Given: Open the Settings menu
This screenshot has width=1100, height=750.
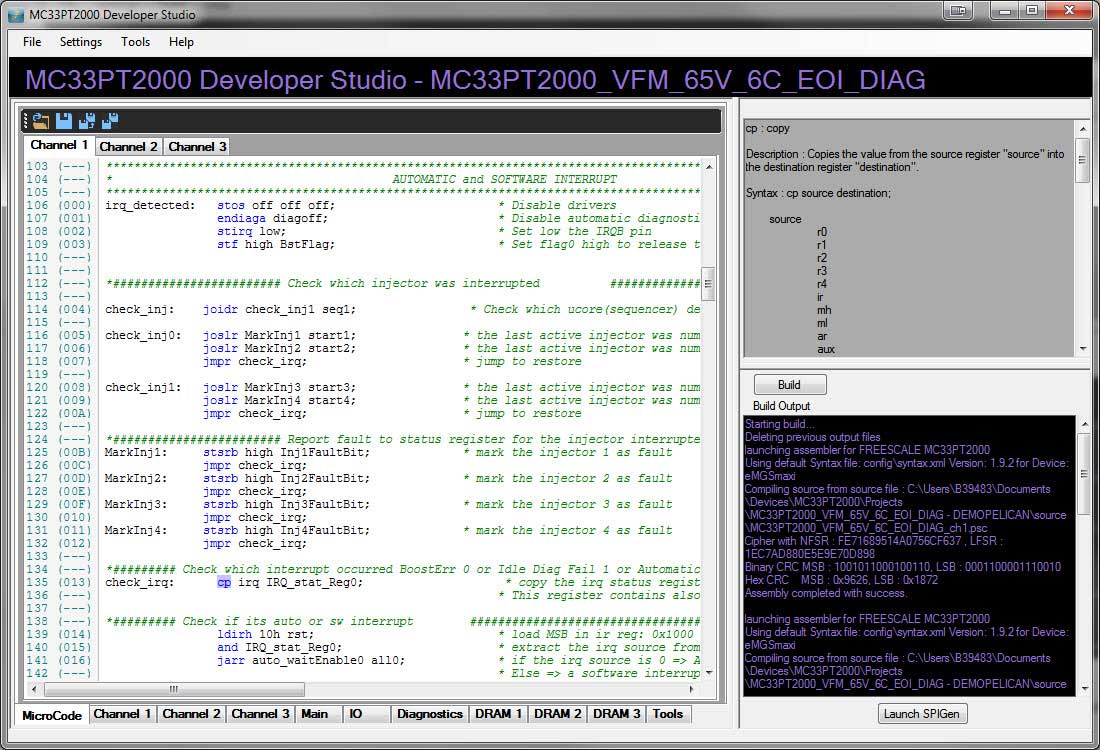Looking at the screenshot, I should (80, 42).
